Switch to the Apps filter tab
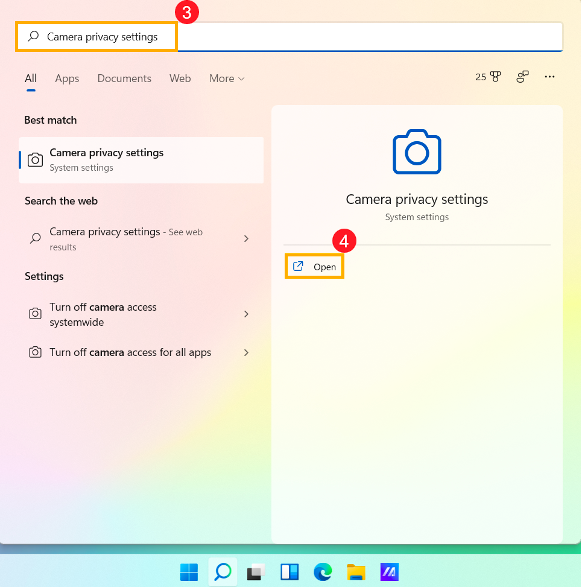 click(x=67, y=78)
